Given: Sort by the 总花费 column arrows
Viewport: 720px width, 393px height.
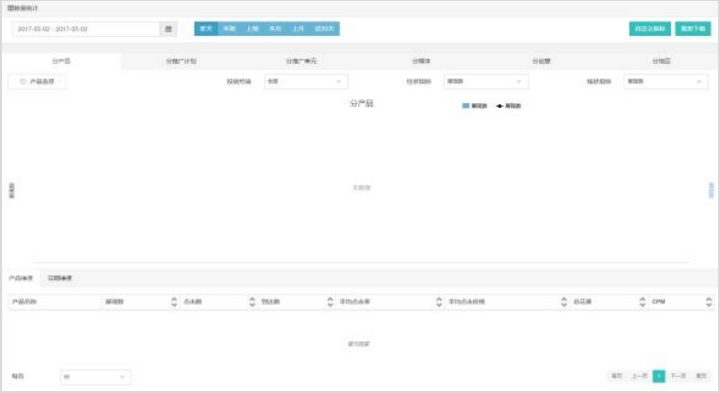Looking at the screenshot, I should click(x=642, y=302).
